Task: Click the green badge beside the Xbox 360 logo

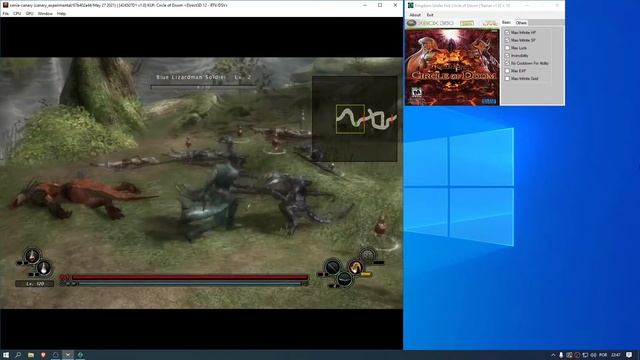Action: [467, 23]
